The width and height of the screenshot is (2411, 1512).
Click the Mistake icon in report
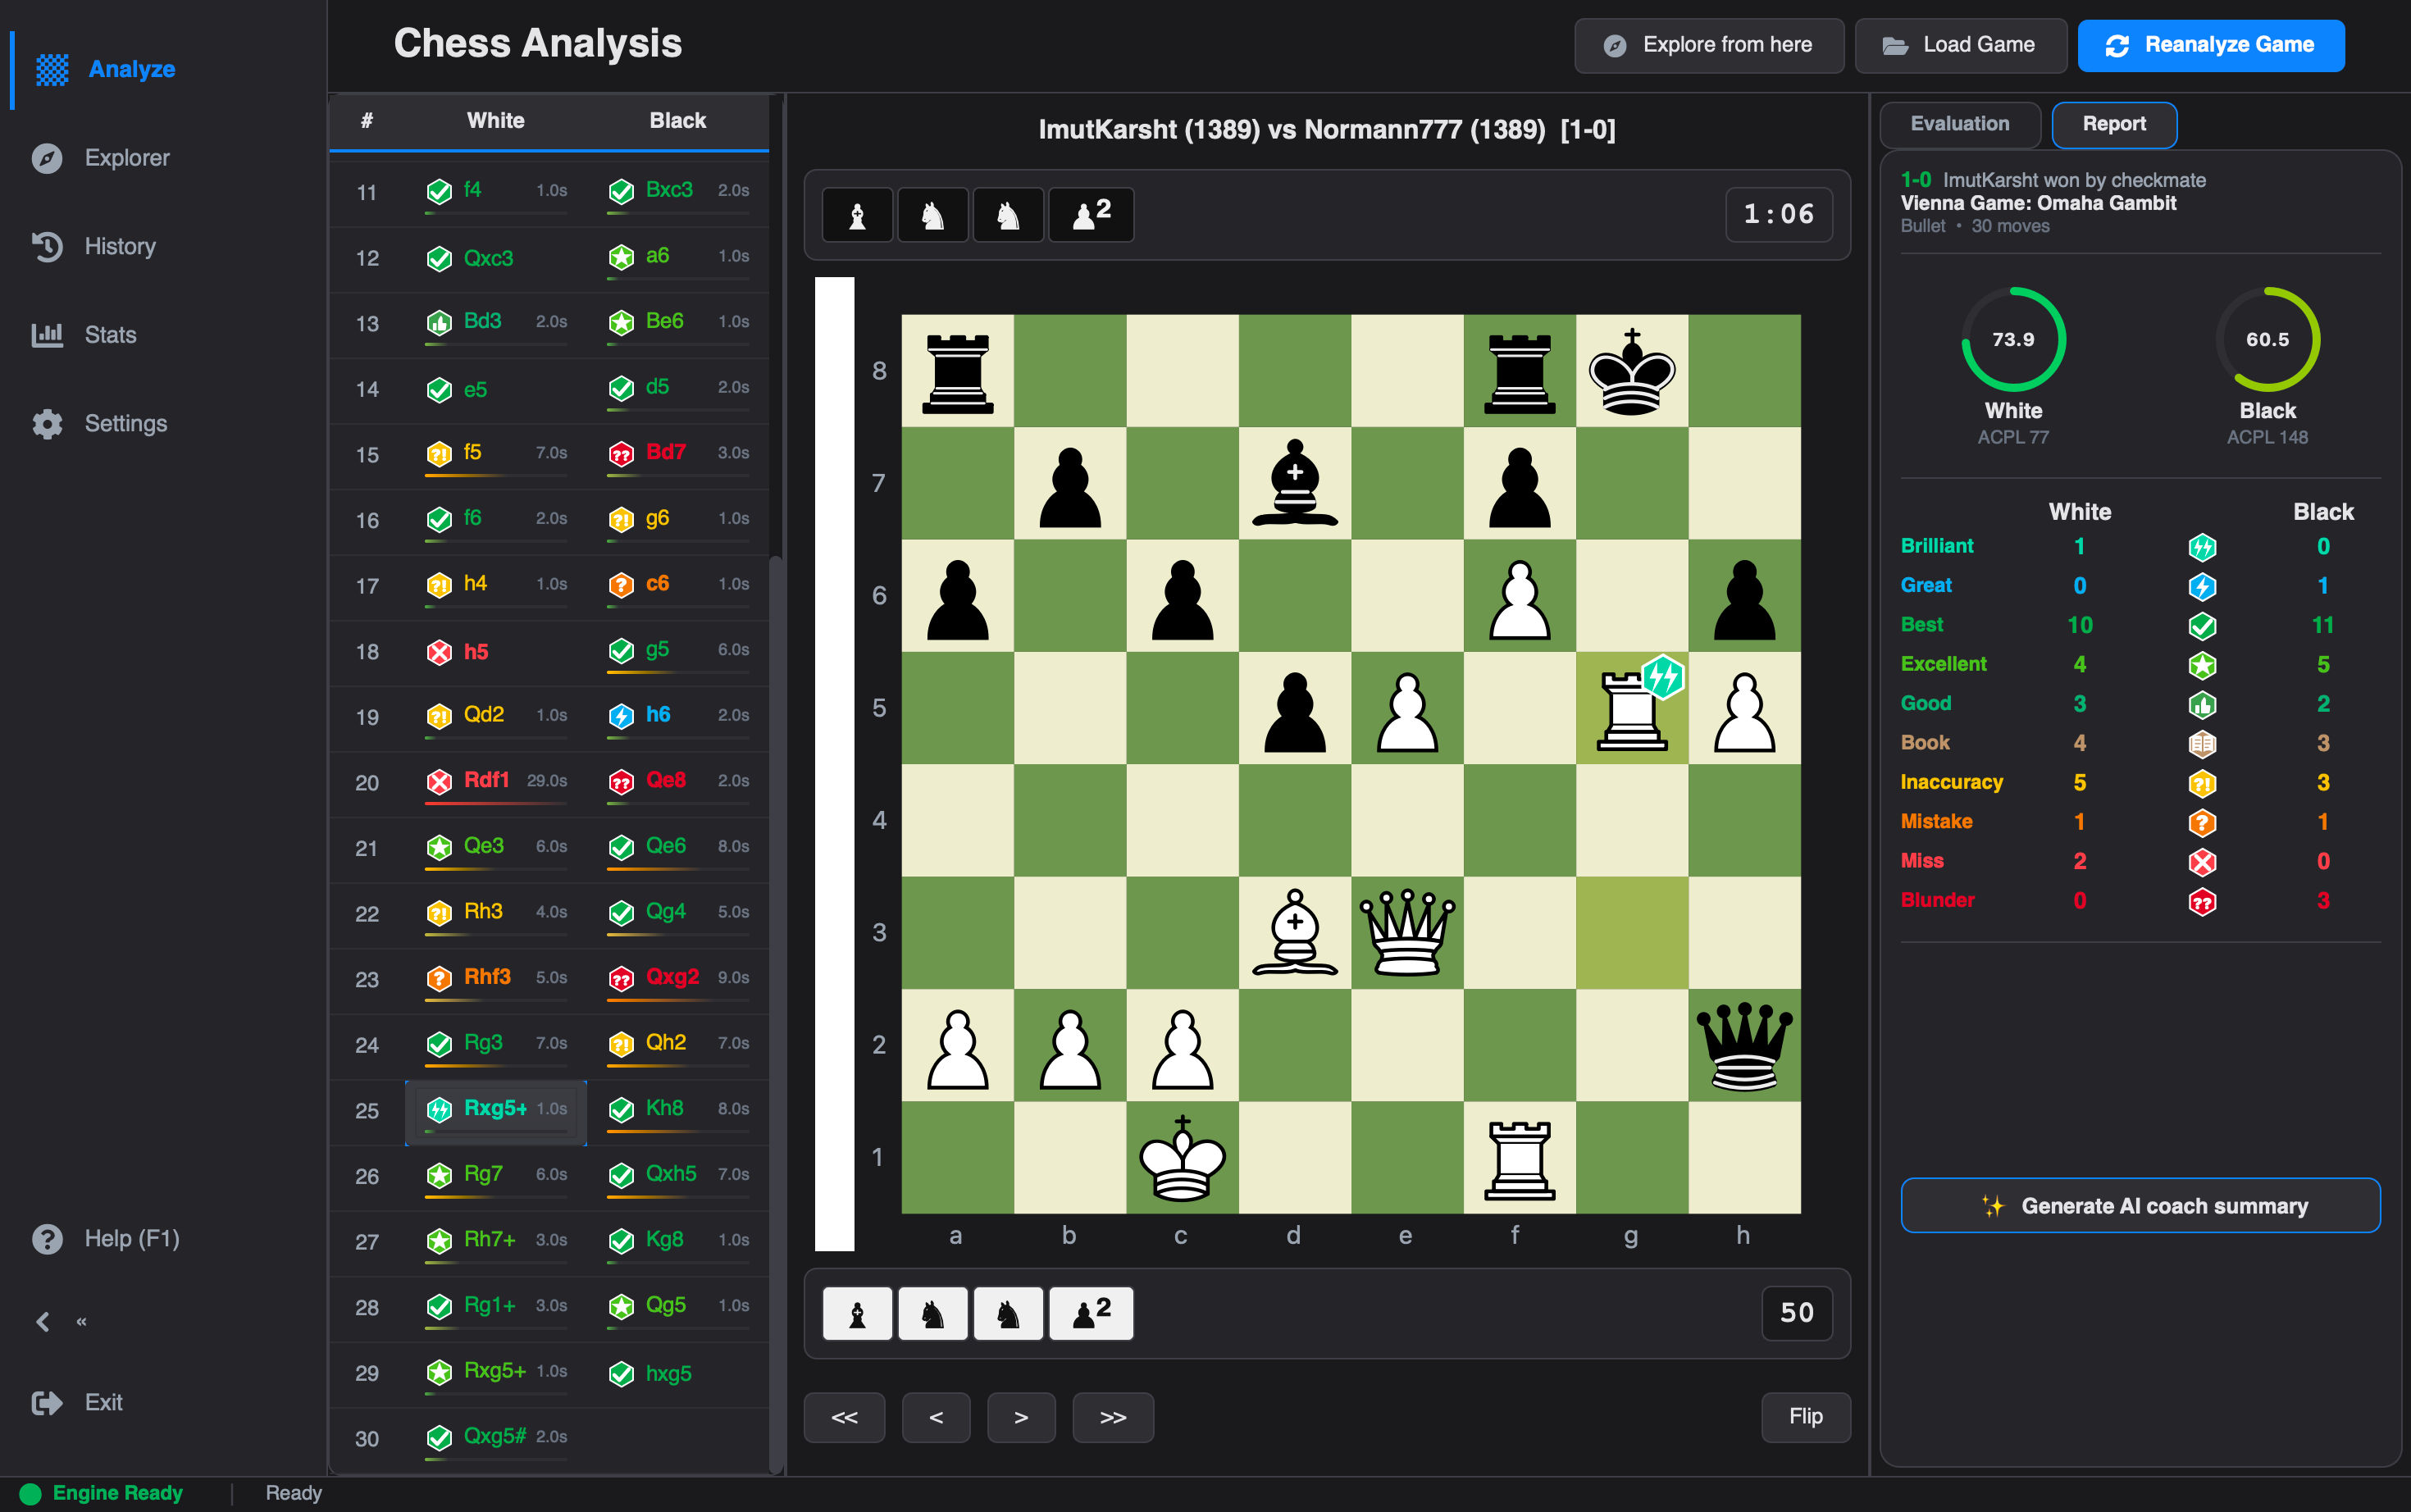(2202, 822)
